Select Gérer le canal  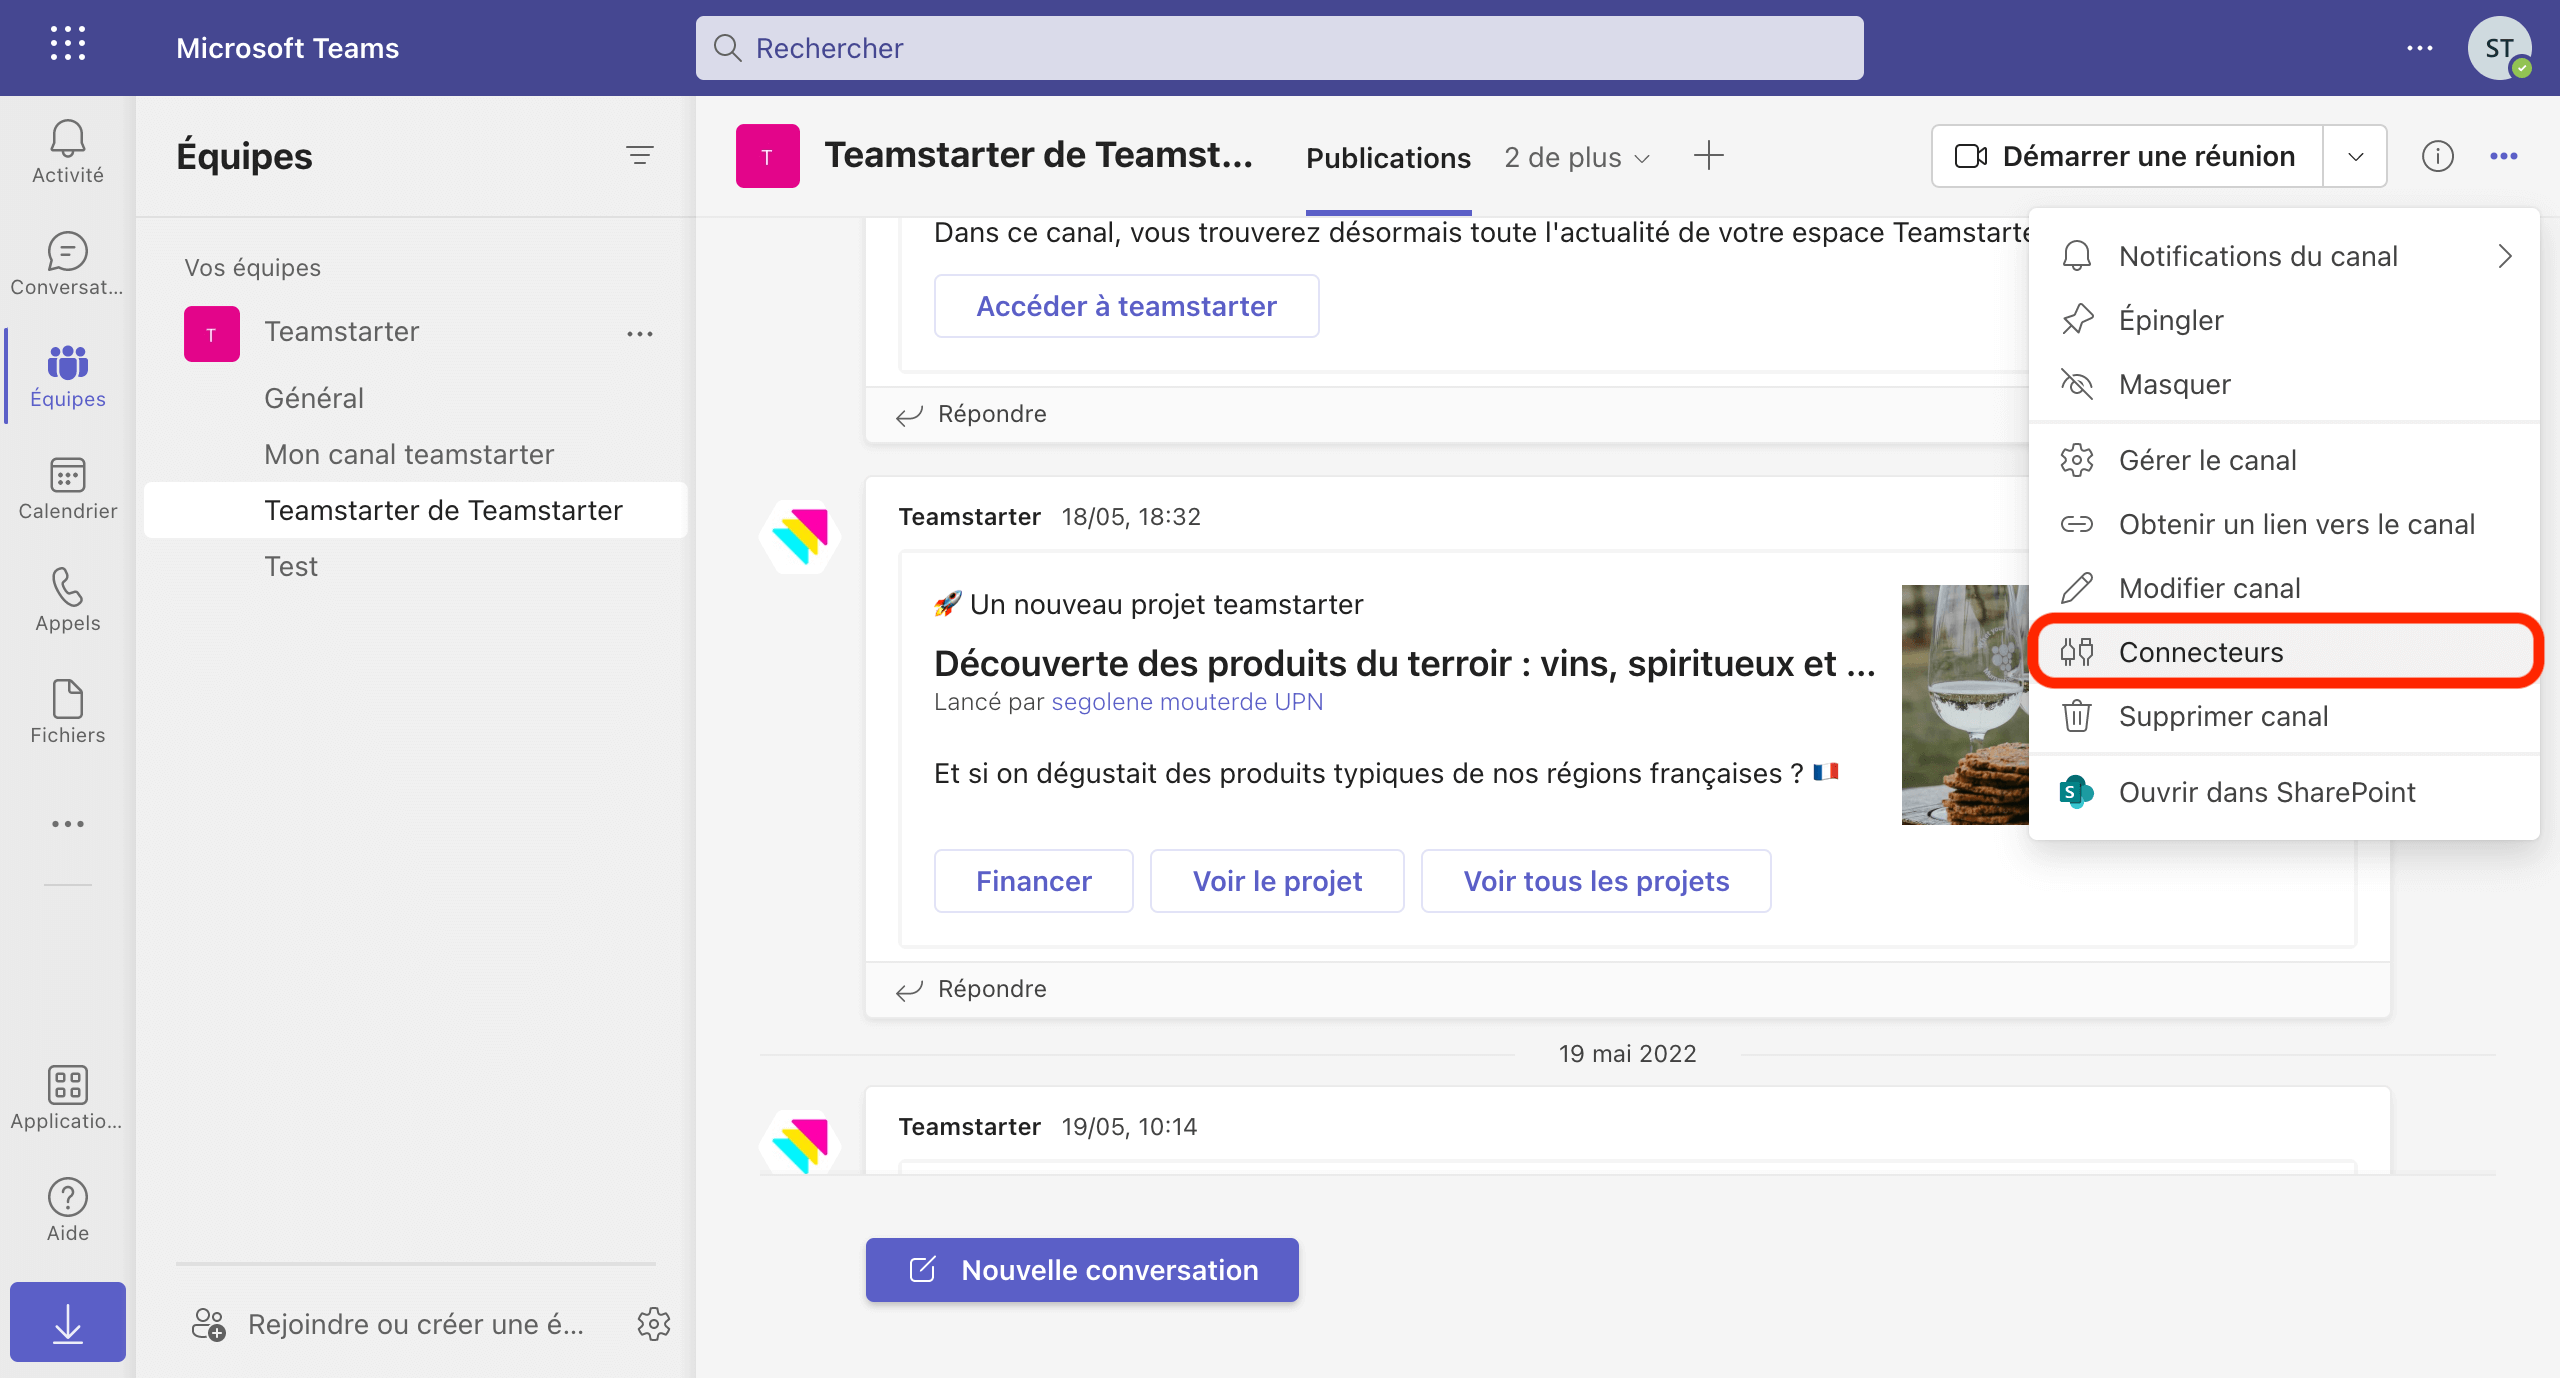pyautogui.click(x=2285, y=460)
